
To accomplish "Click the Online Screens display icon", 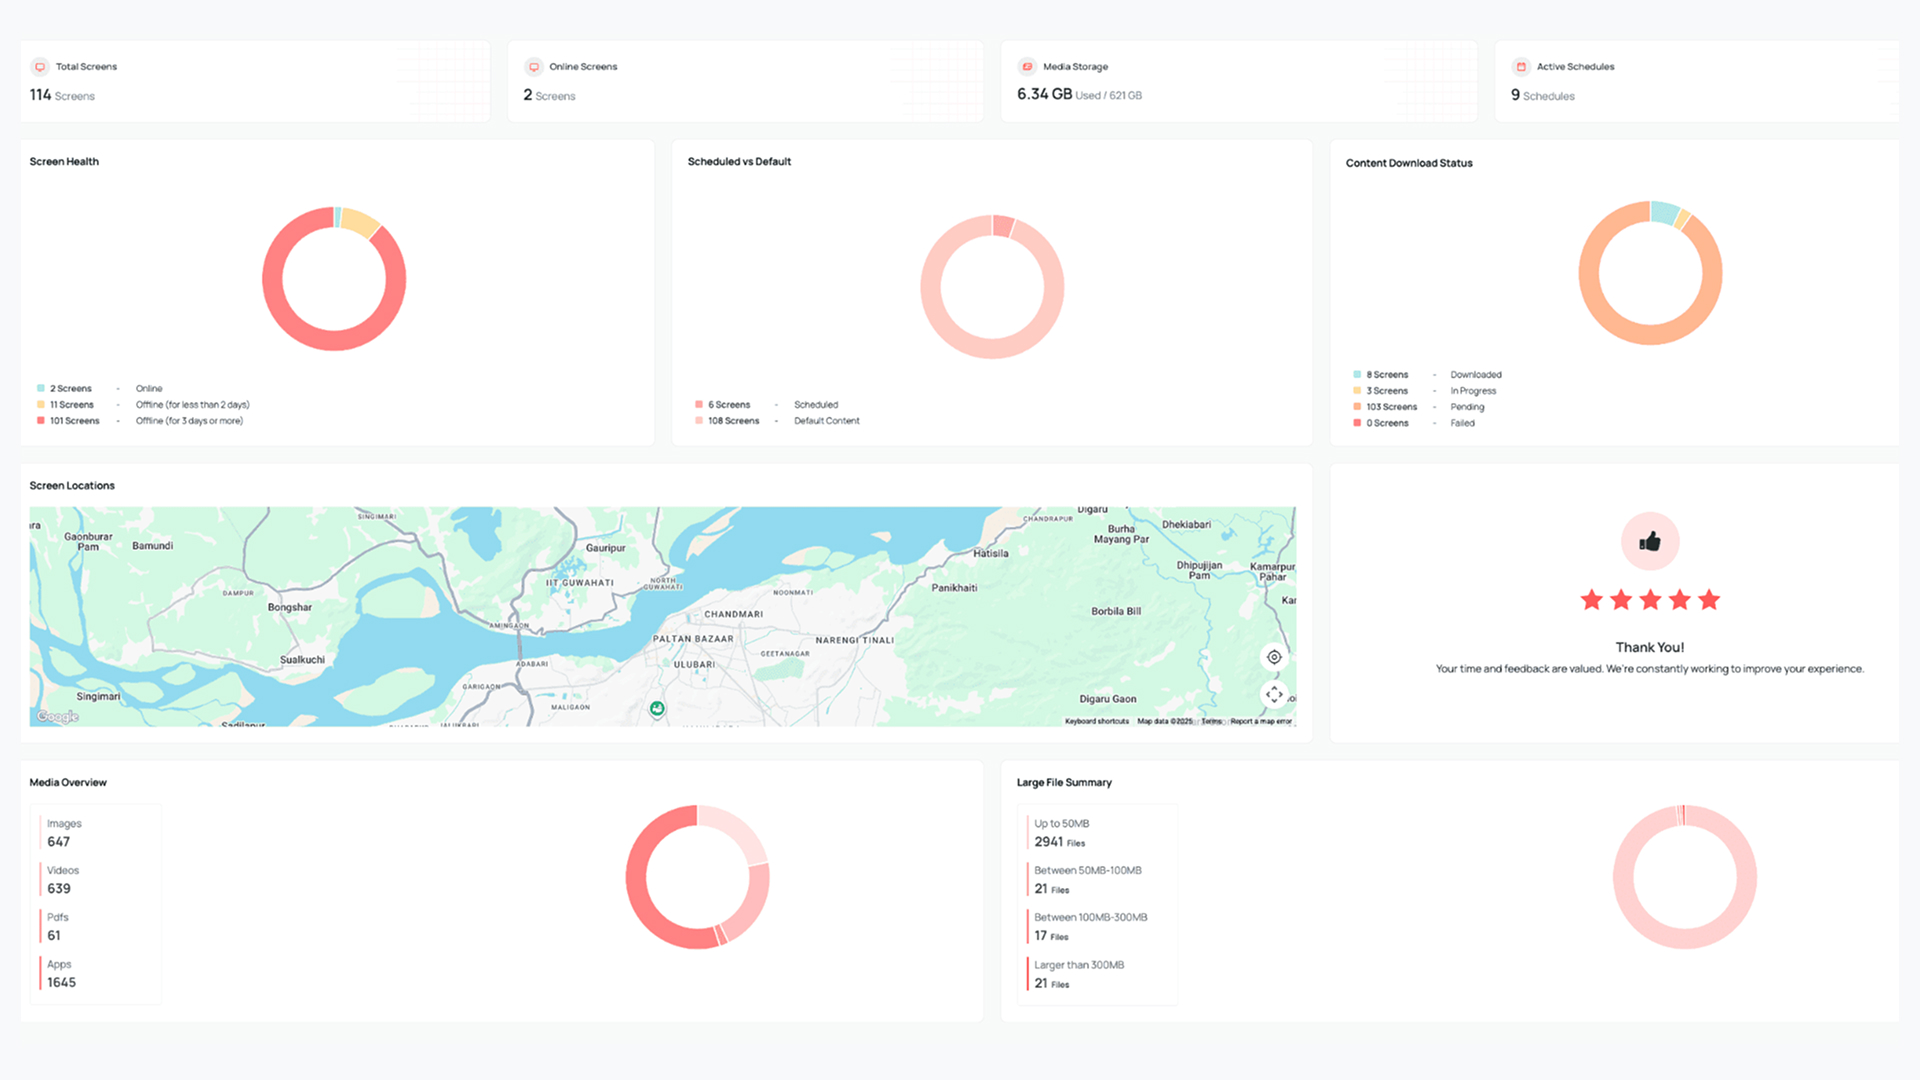I will (x=535, y=66).
